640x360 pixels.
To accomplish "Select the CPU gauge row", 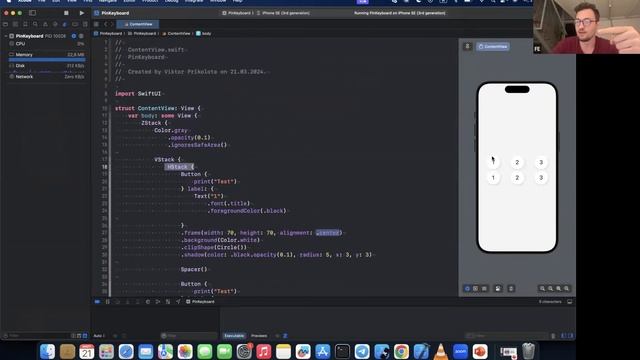I will point(46,44).
